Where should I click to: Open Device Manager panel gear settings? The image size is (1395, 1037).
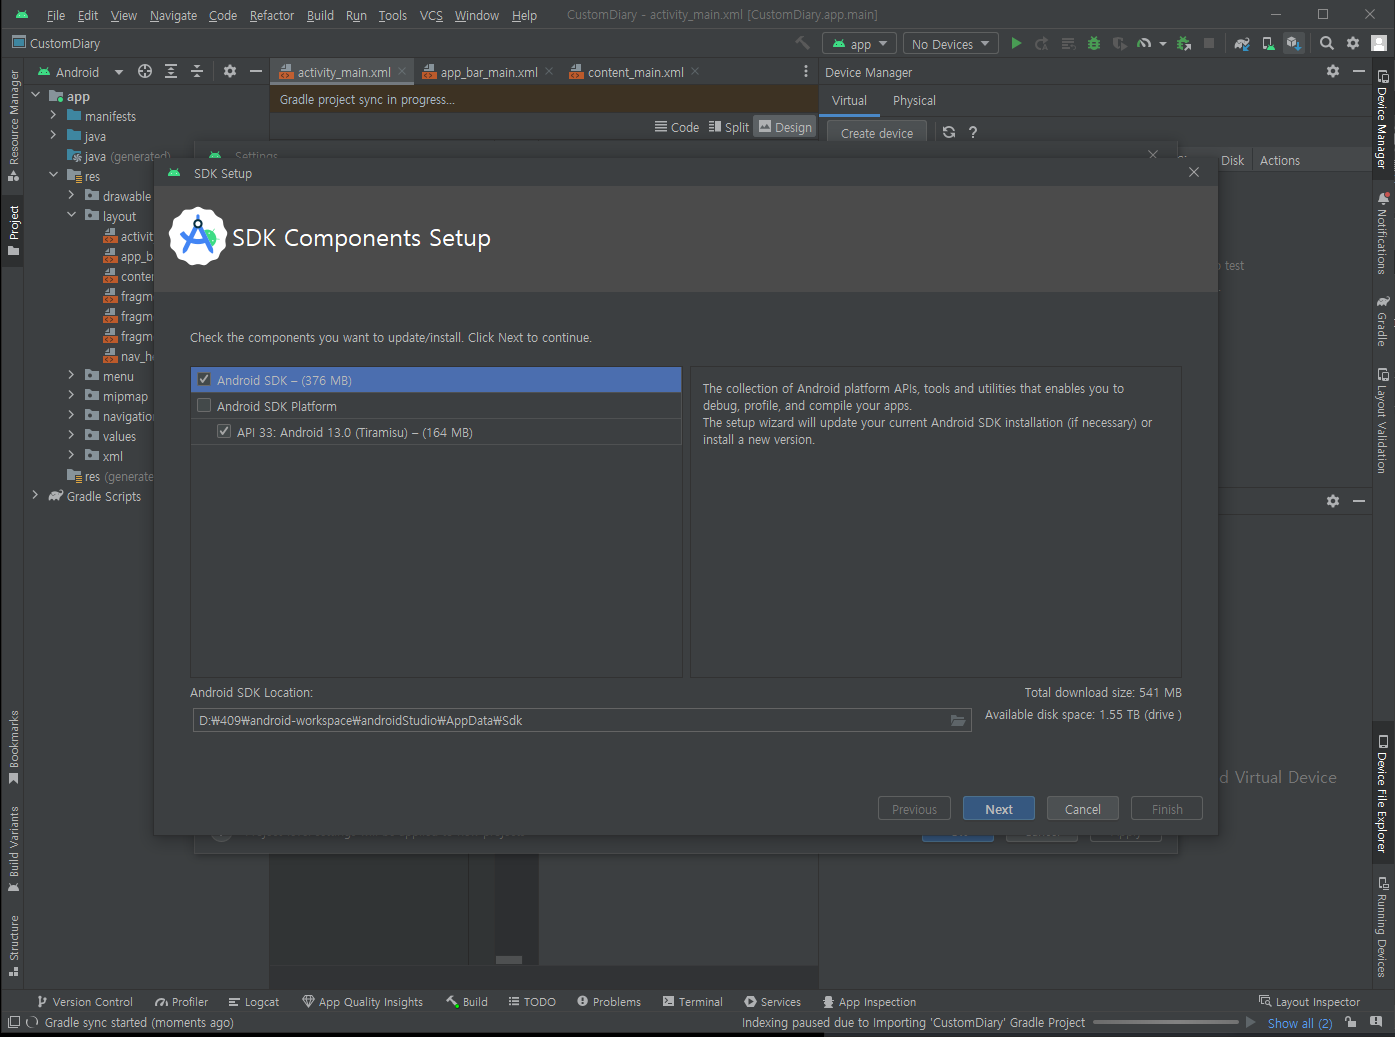[1333, 71]
